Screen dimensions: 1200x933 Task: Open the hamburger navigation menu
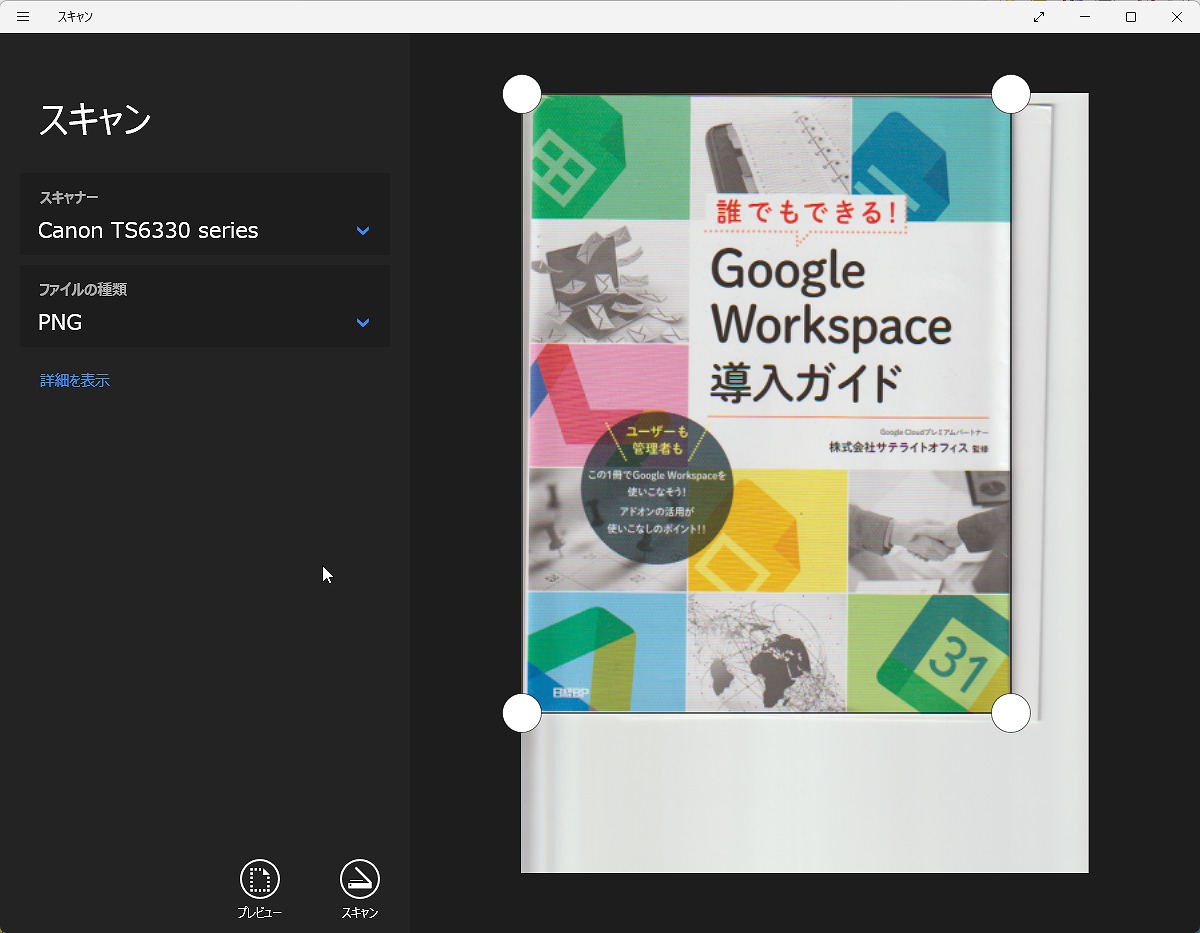coord(23,17)
